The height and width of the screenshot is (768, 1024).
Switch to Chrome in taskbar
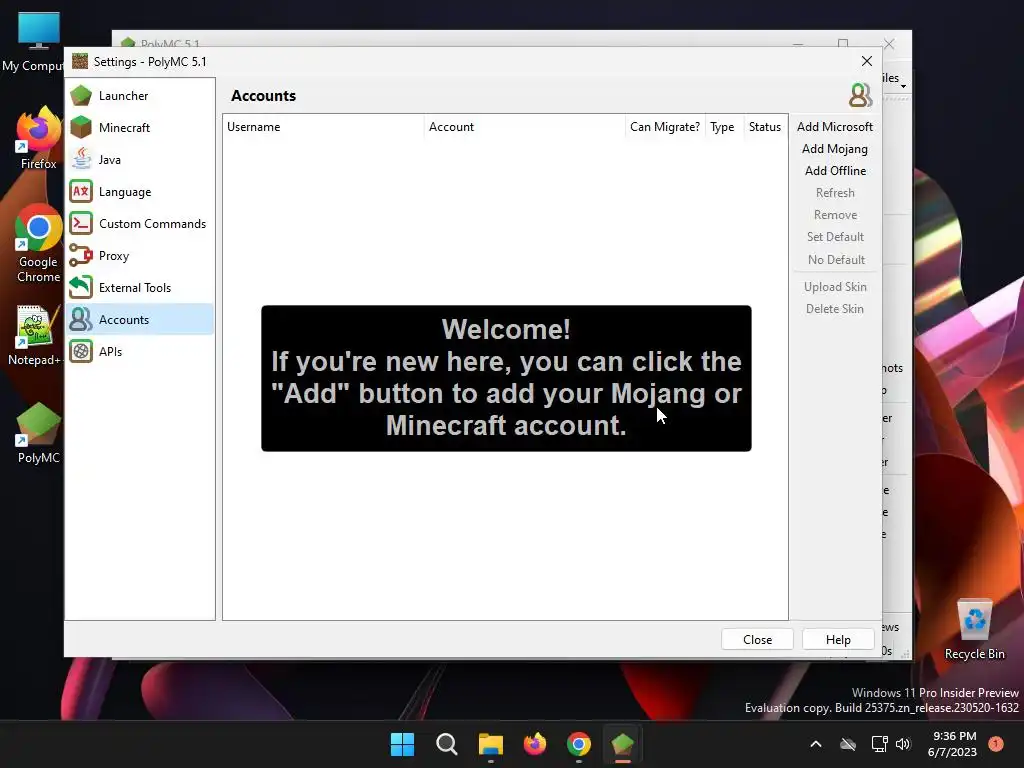click(579, 744)
